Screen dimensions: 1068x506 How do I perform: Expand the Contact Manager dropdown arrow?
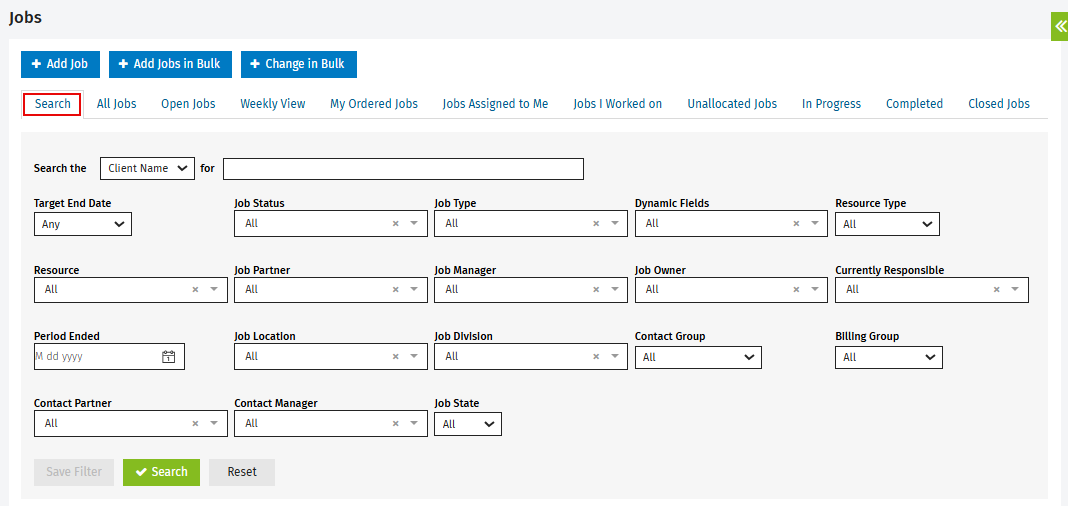pyautogui.click(x=414, y=423)
